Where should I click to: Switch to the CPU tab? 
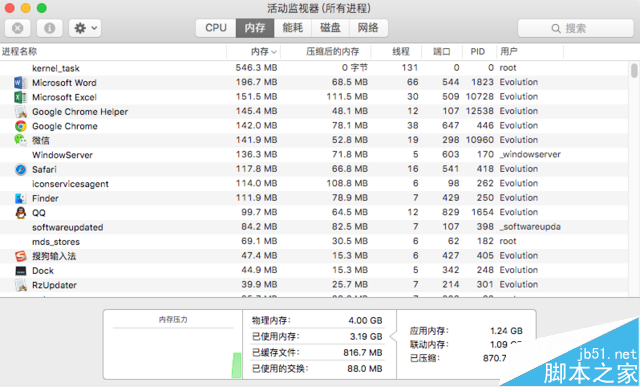[216, 28]
